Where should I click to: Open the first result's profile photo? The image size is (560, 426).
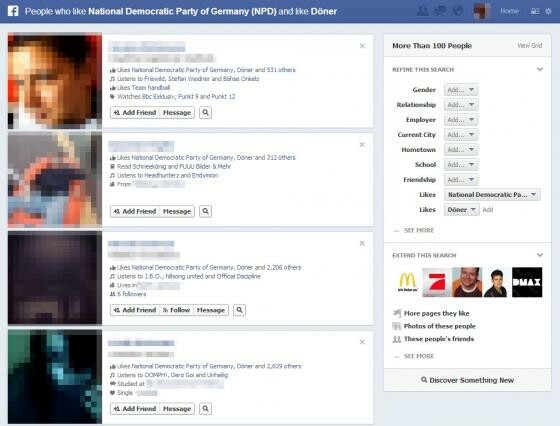pos(55,81)
